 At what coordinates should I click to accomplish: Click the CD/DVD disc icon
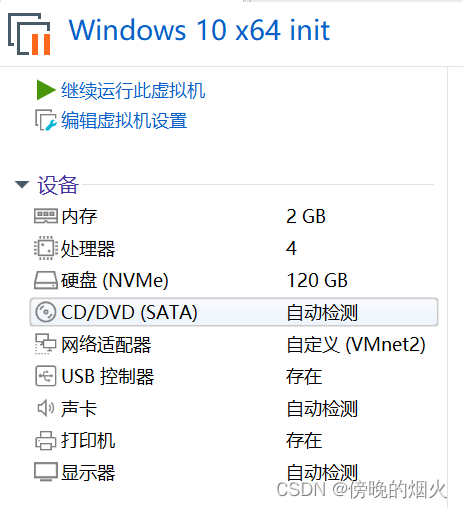click(x=45, y=312)
